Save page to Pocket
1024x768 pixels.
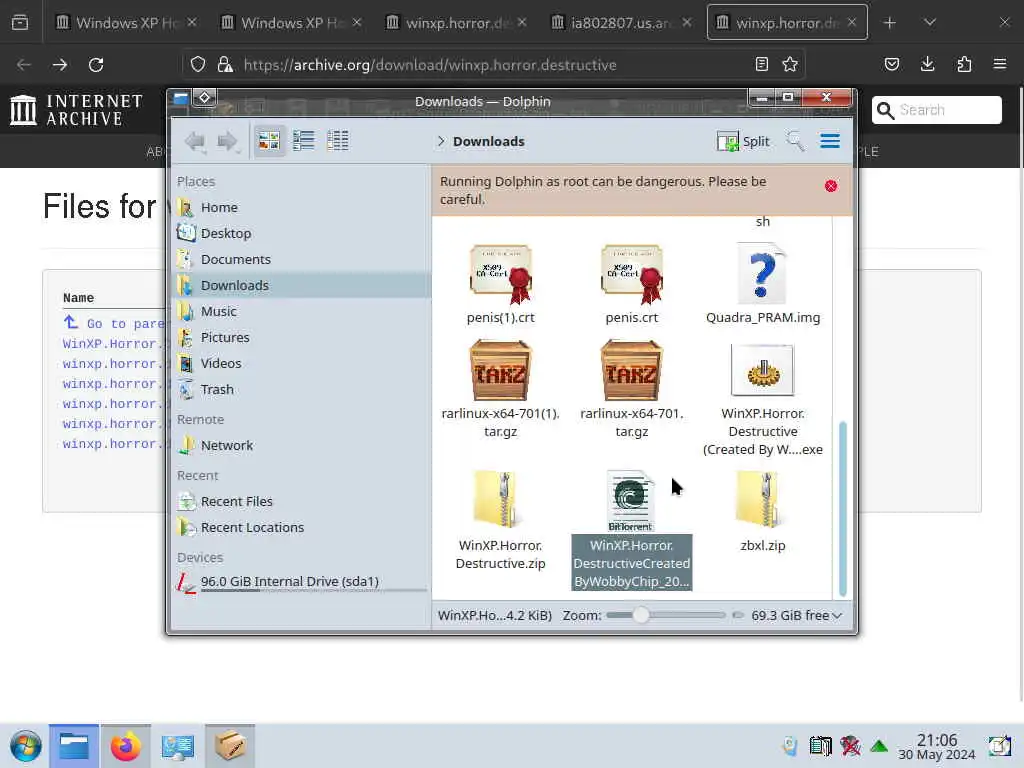pyautogui.click(x=891, y=64)
